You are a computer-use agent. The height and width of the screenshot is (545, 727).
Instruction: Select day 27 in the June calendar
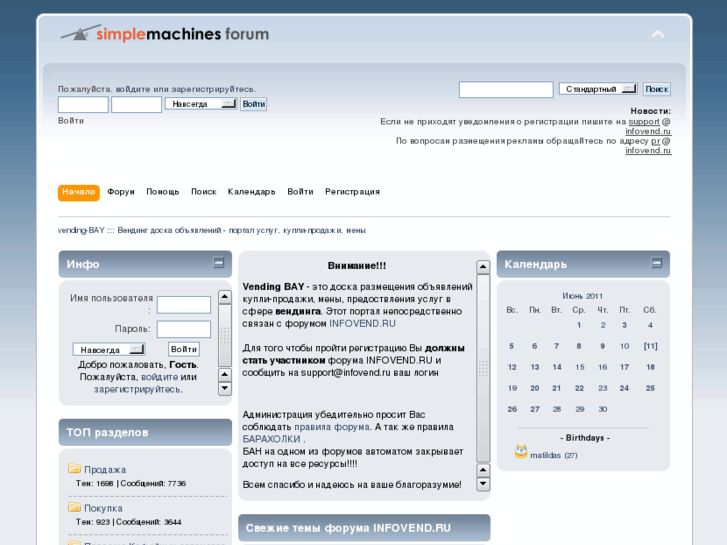point(535,409)
